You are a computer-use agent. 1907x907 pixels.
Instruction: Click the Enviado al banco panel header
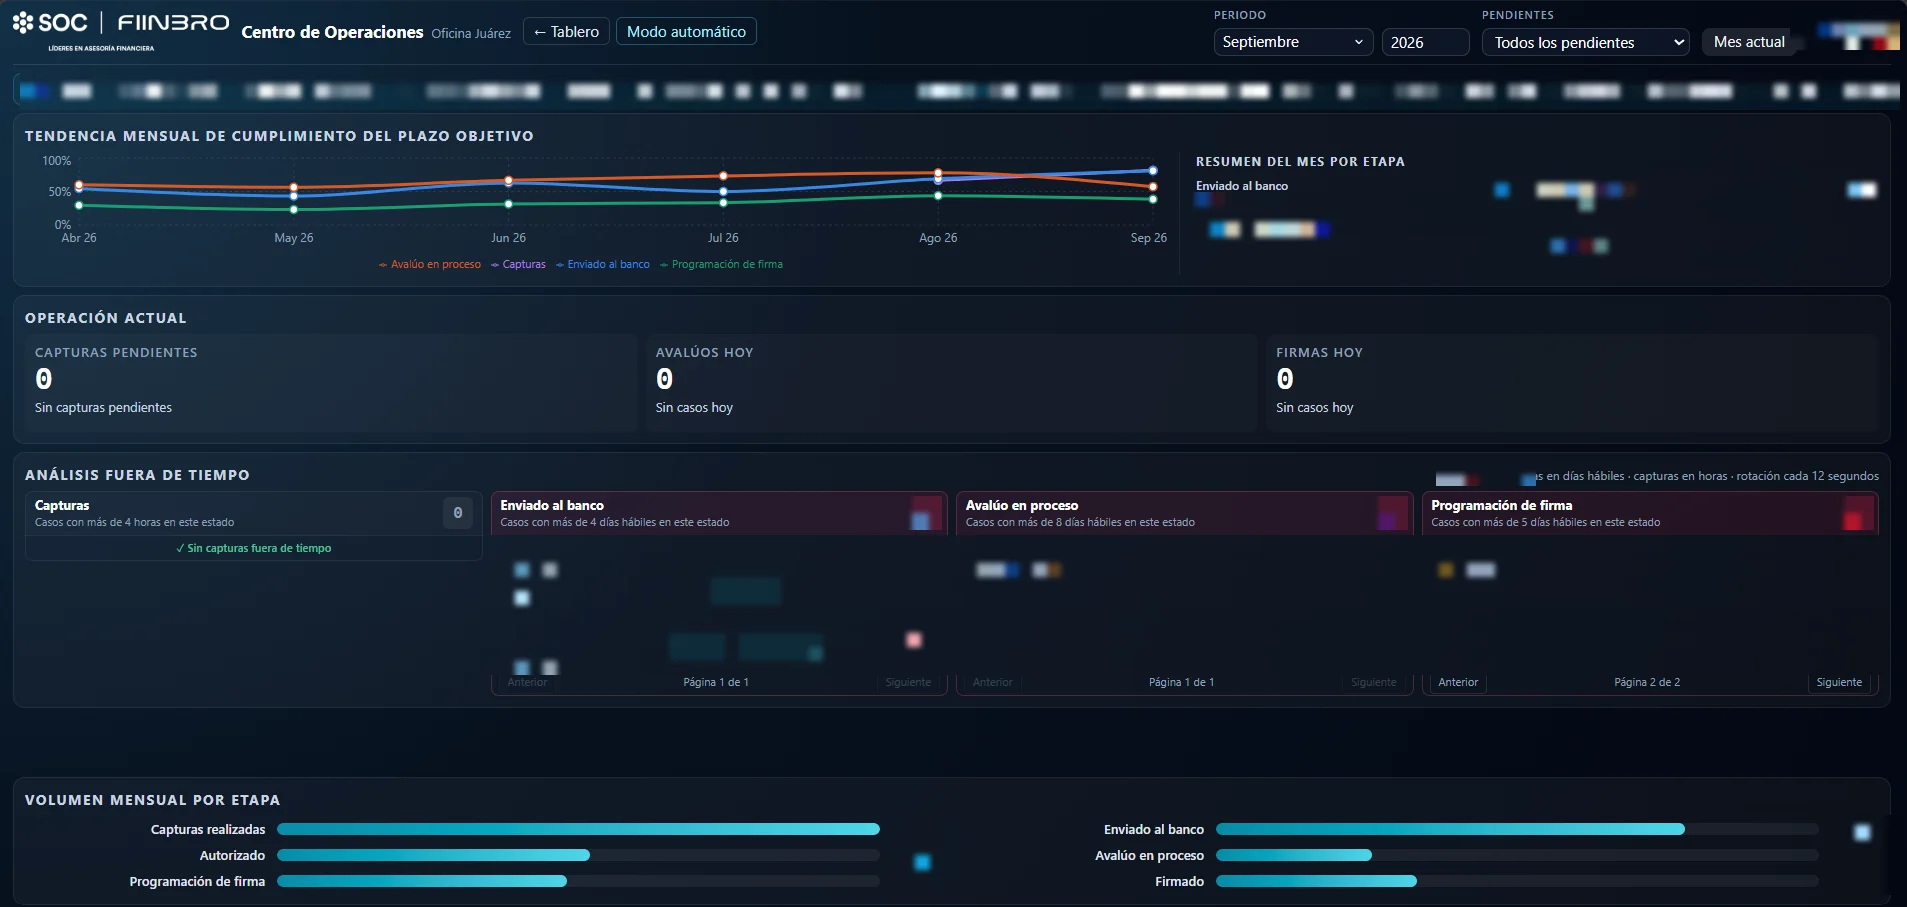pos(719,513)
